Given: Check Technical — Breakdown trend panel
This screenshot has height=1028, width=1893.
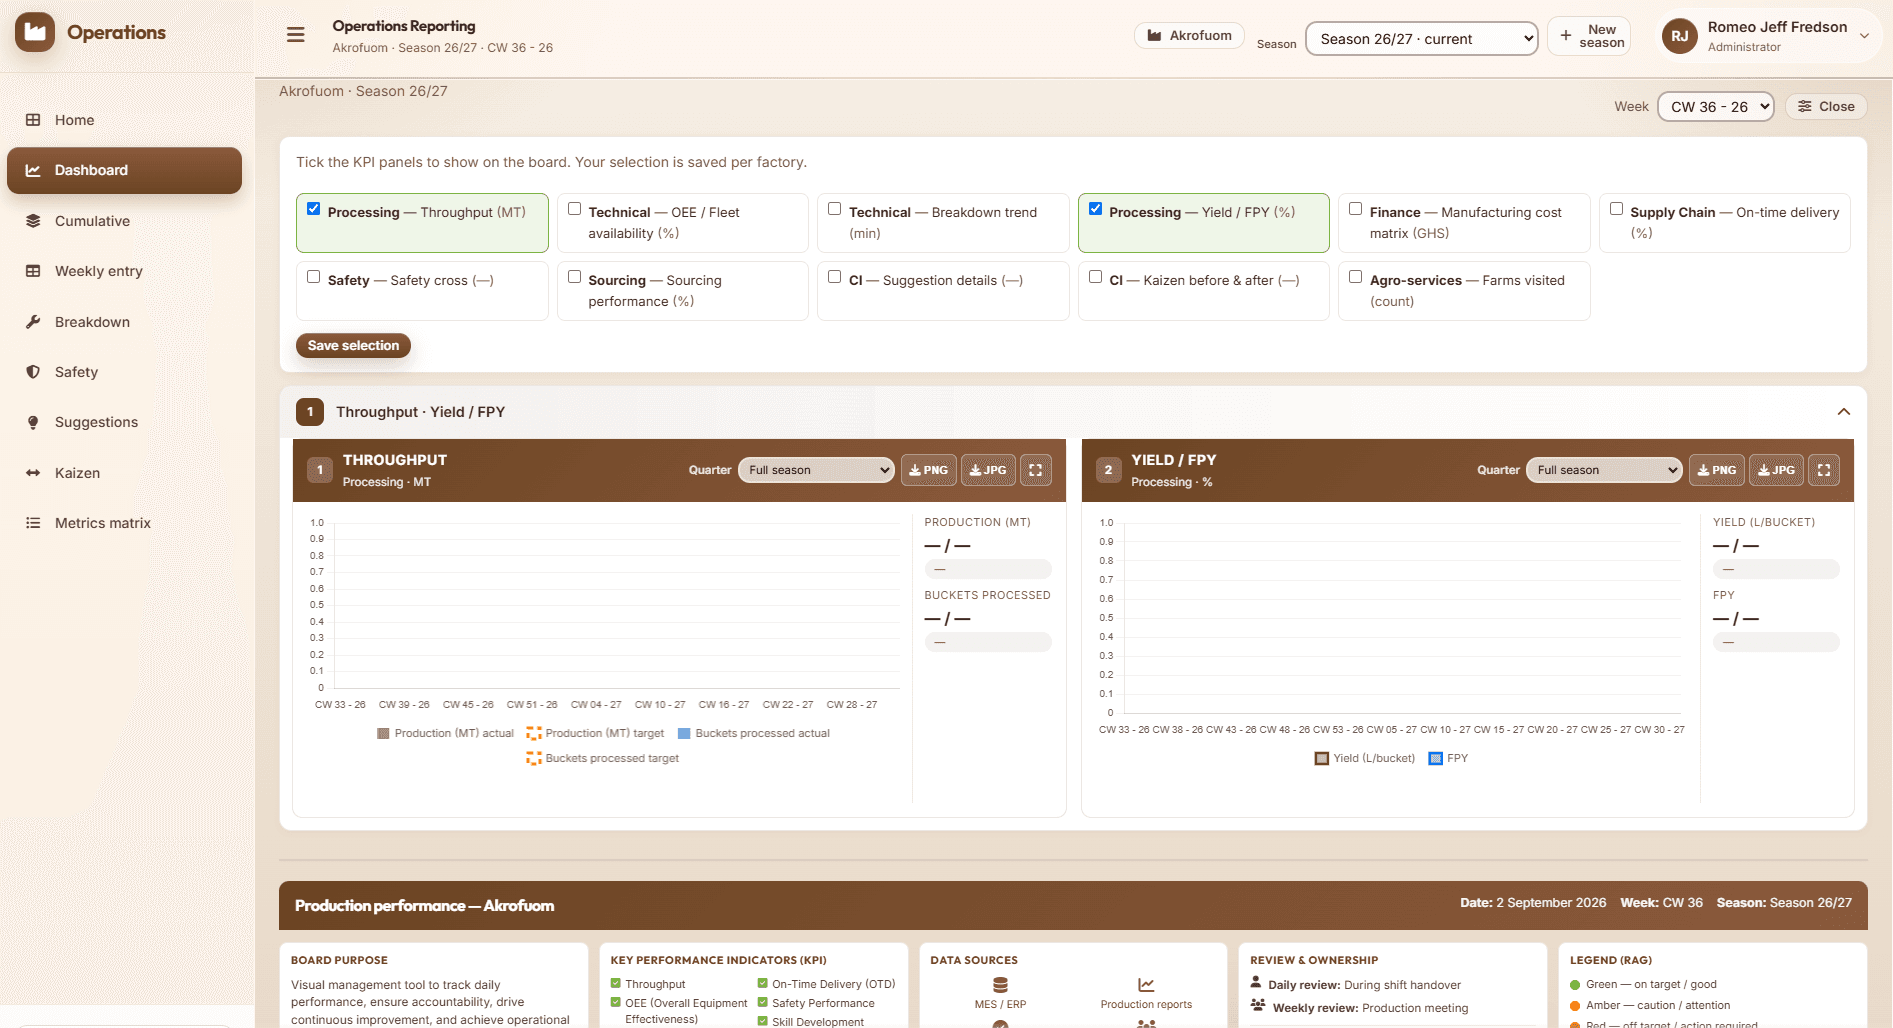Looking at the screenshot, I should coord(835,209).
